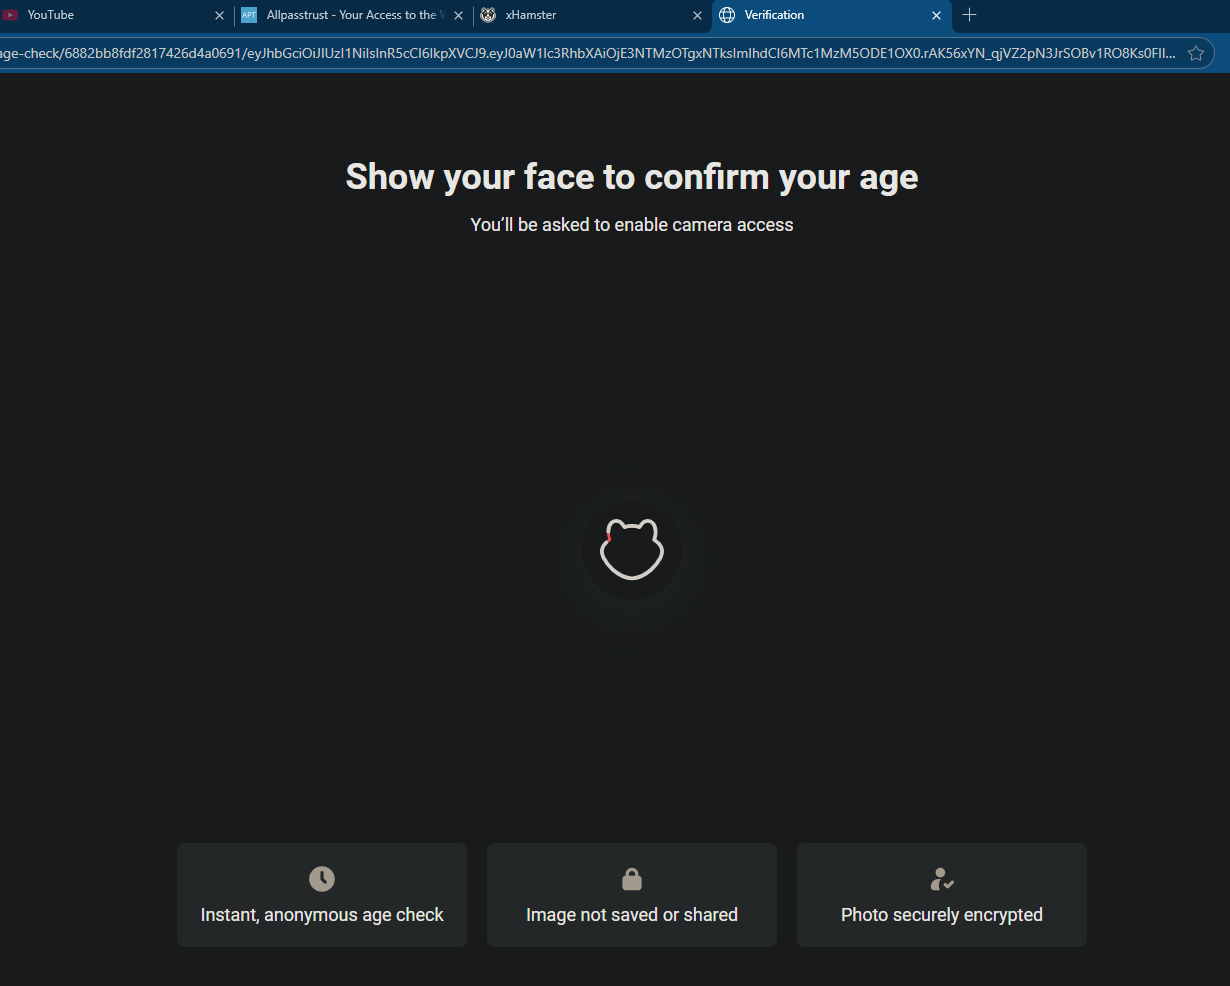1230x986 pixels.
Task: Close the Allpasstrust tab
Action: click(x=458, y=15)
